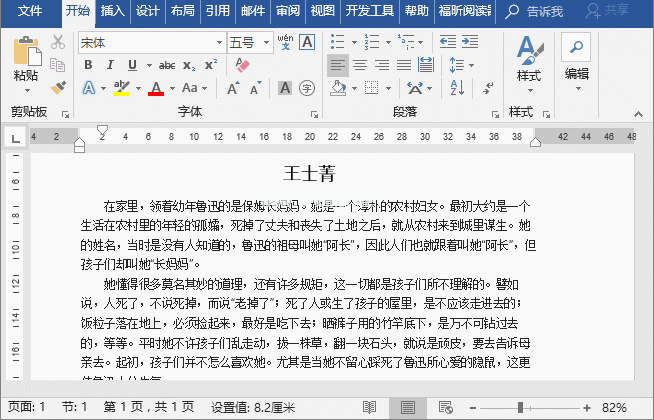Switch to Web Layout view
The width and height of the screenshot is (654, 420).
445,407
